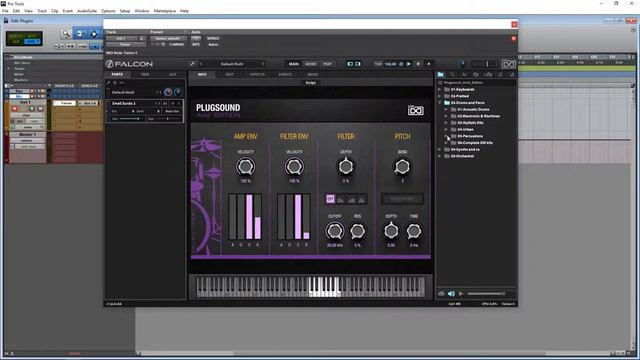Screen dimensions: 640x360
Task: Click the COMPARE button in plugin header
Action: tap(176, 44)
